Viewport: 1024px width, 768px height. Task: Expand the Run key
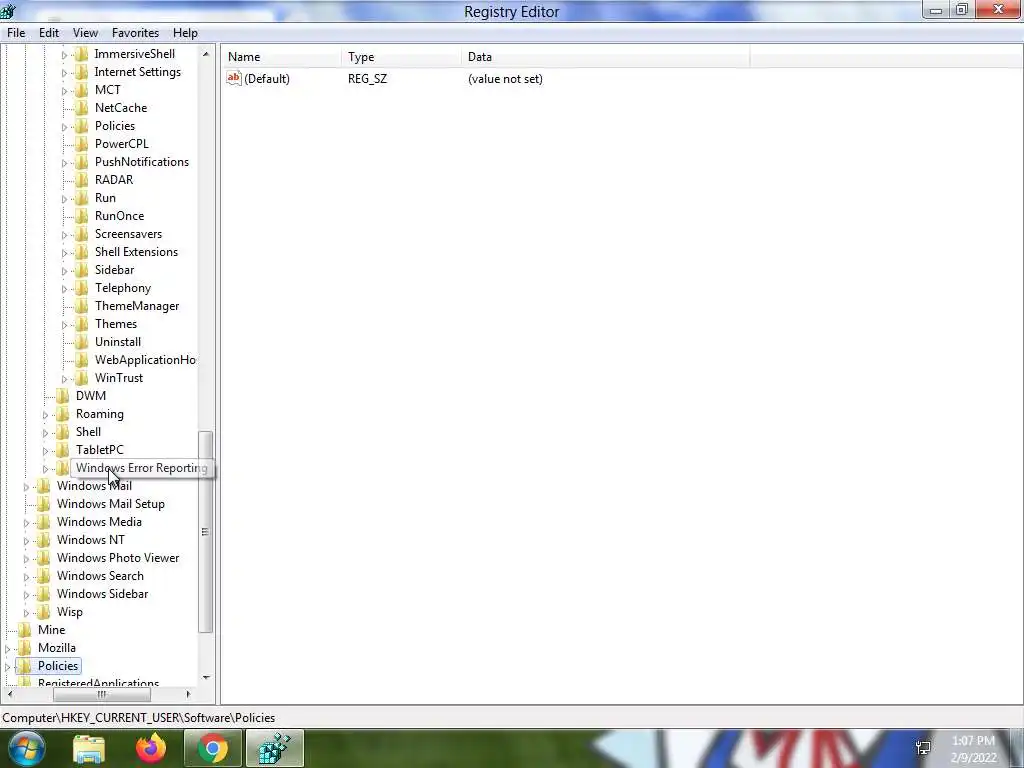pos(64,199)
